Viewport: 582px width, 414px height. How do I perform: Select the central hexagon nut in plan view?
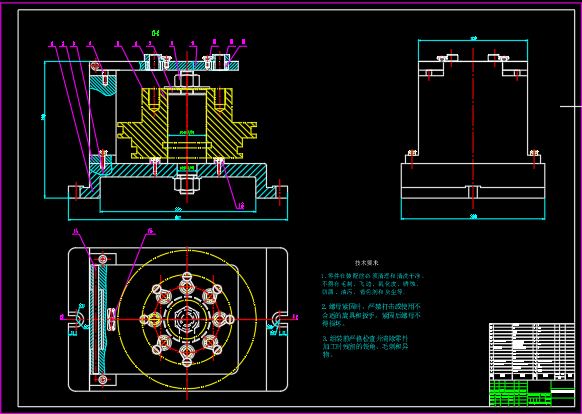pyautogui.click(x=187, y=319)
